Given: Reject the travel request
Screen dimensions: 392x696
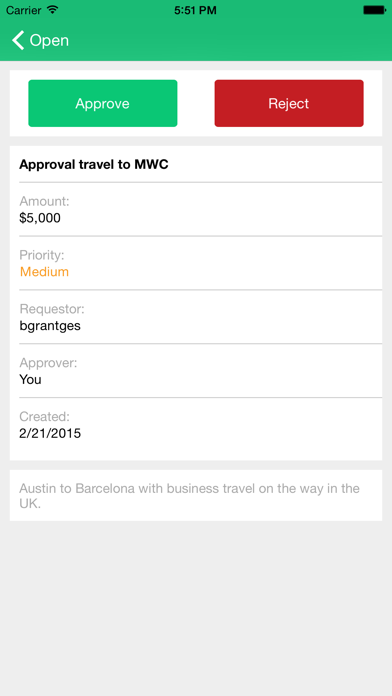Looking at the screenshot, I should tap(289, 103).
